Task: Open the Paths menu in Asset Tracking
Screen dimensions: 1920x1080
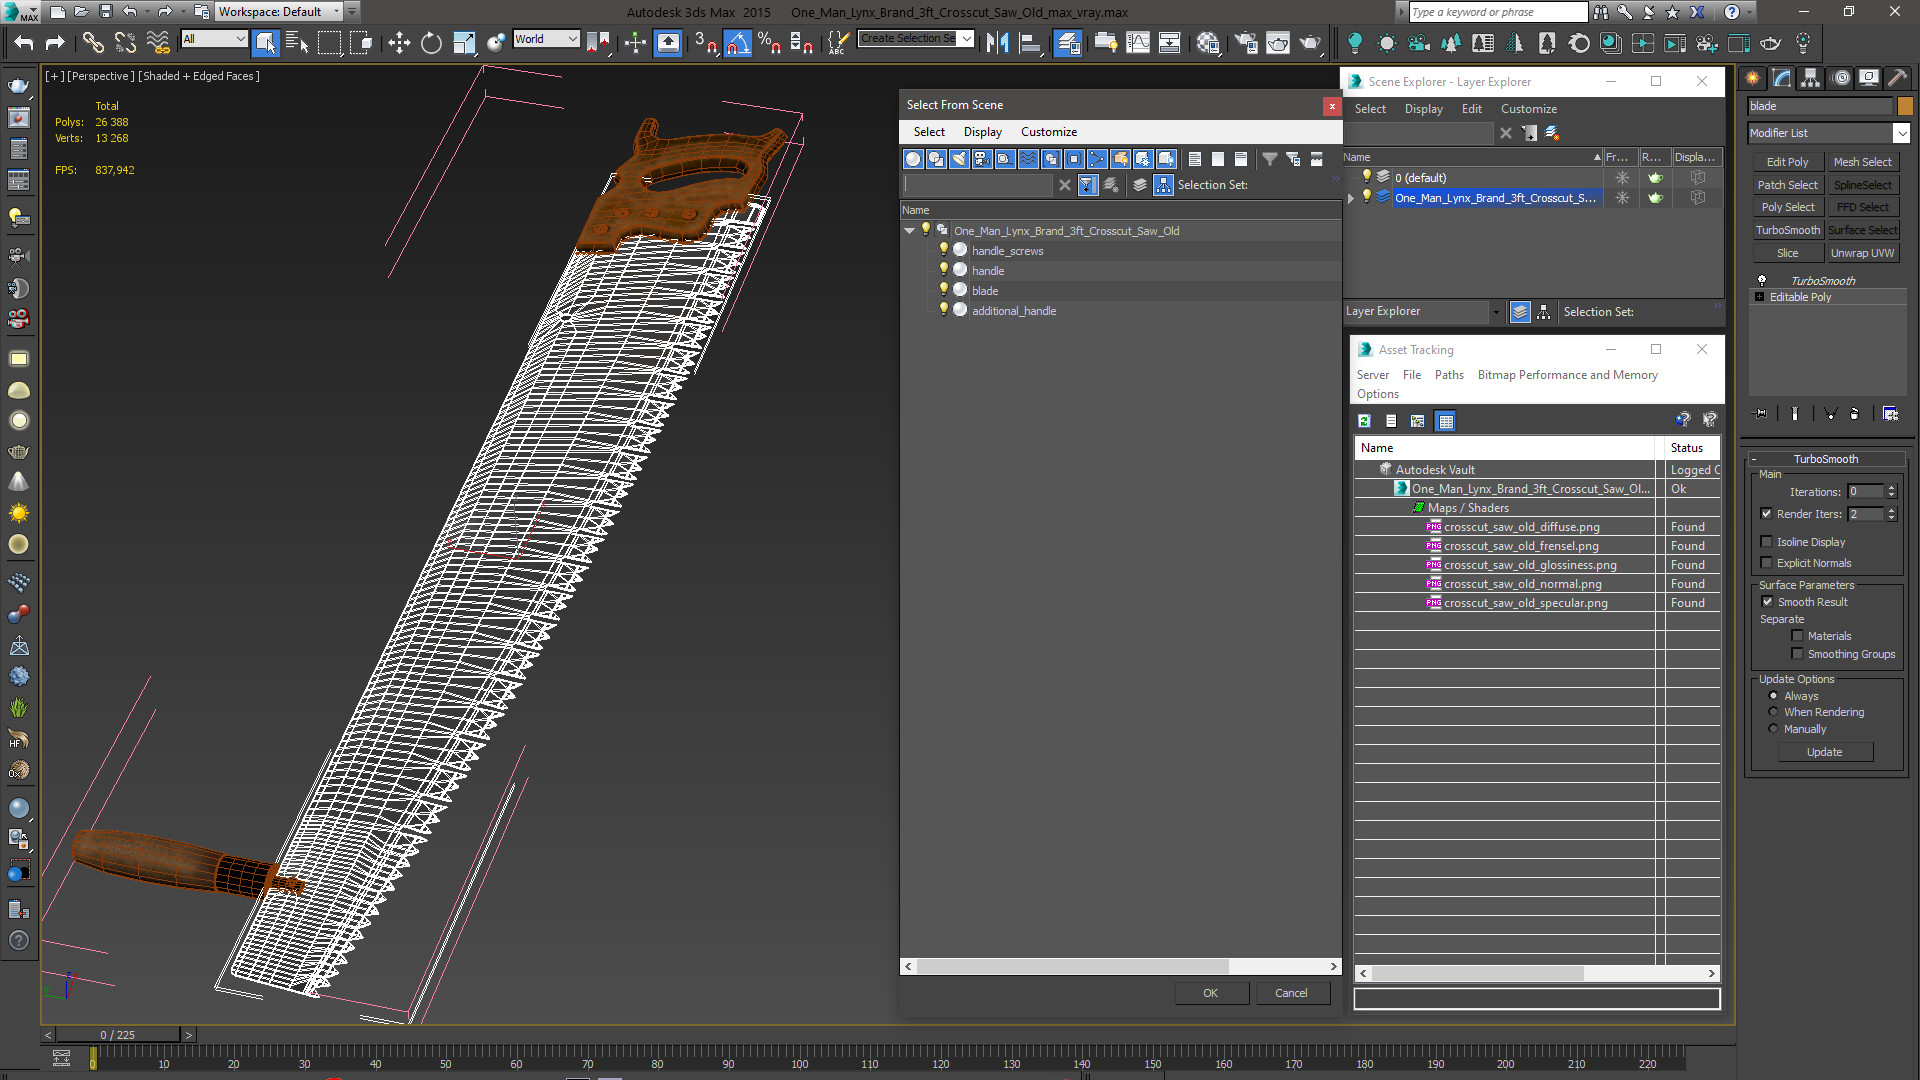Action: point(1448,375)
